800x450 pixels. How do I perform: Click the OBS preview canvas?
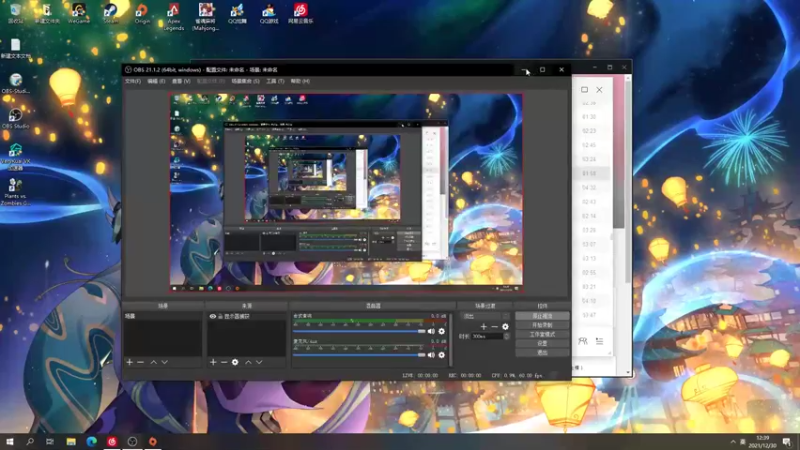click(x=346, y=192)
